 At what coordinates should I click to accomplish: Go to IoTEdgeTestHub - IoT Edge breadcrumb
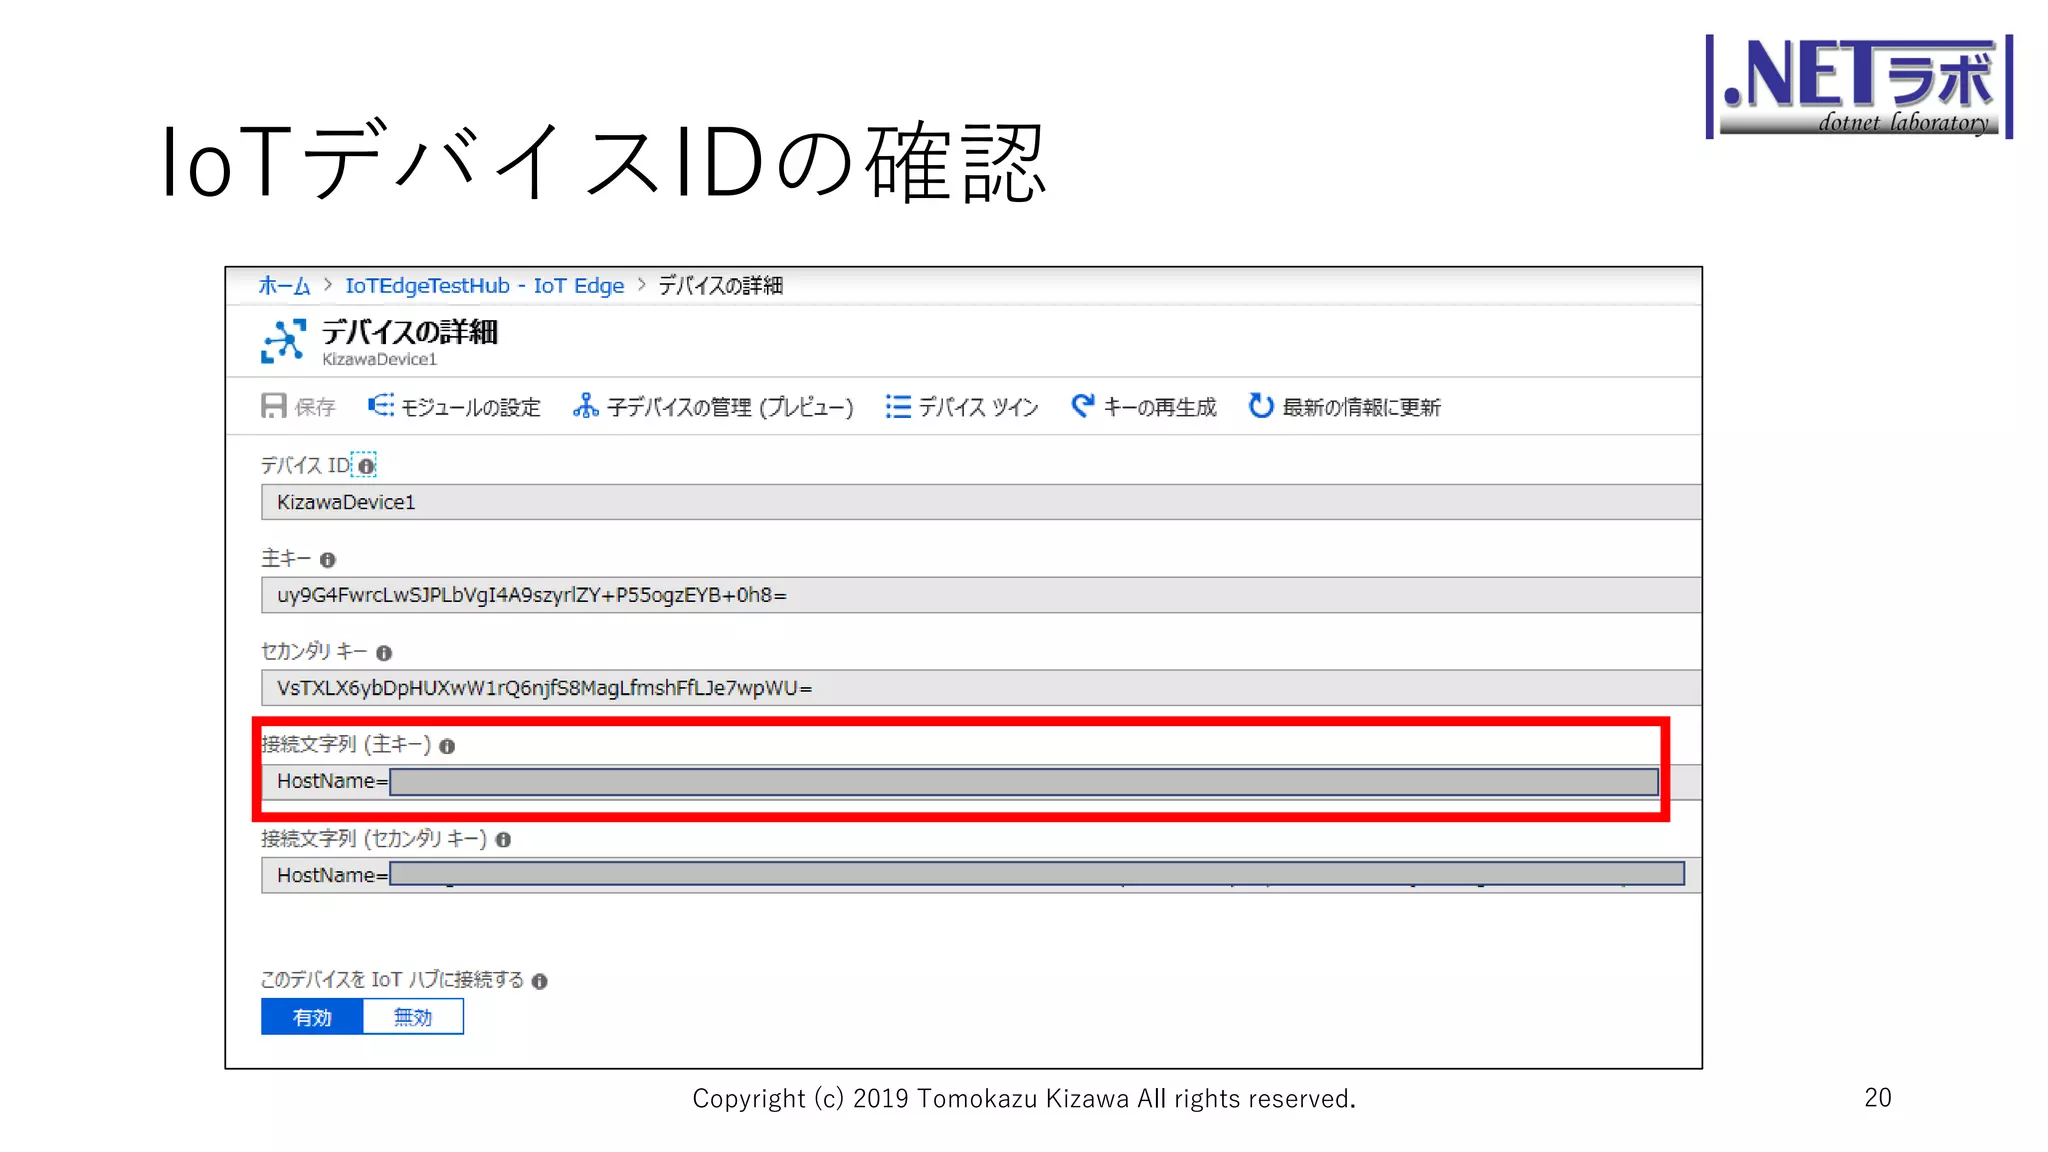point(484,286)
